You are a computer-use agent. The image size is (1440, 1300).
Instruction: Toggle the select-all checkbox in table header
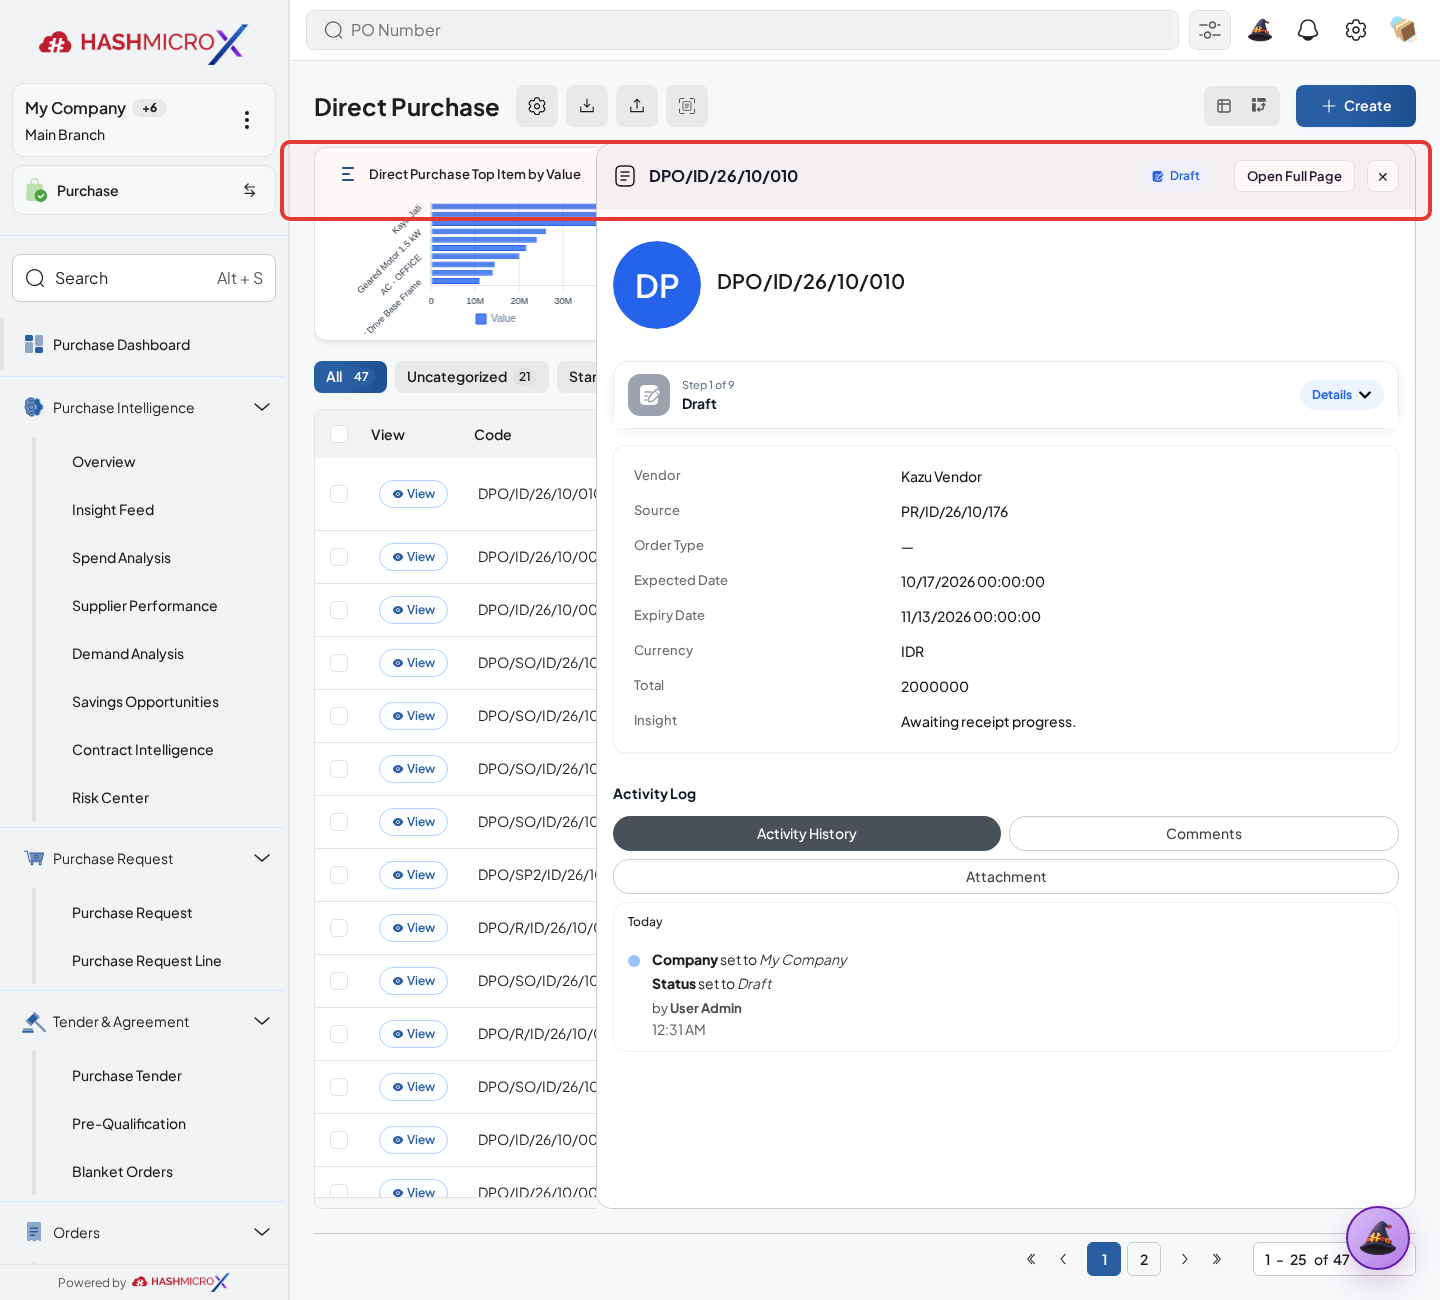[339, 434]
